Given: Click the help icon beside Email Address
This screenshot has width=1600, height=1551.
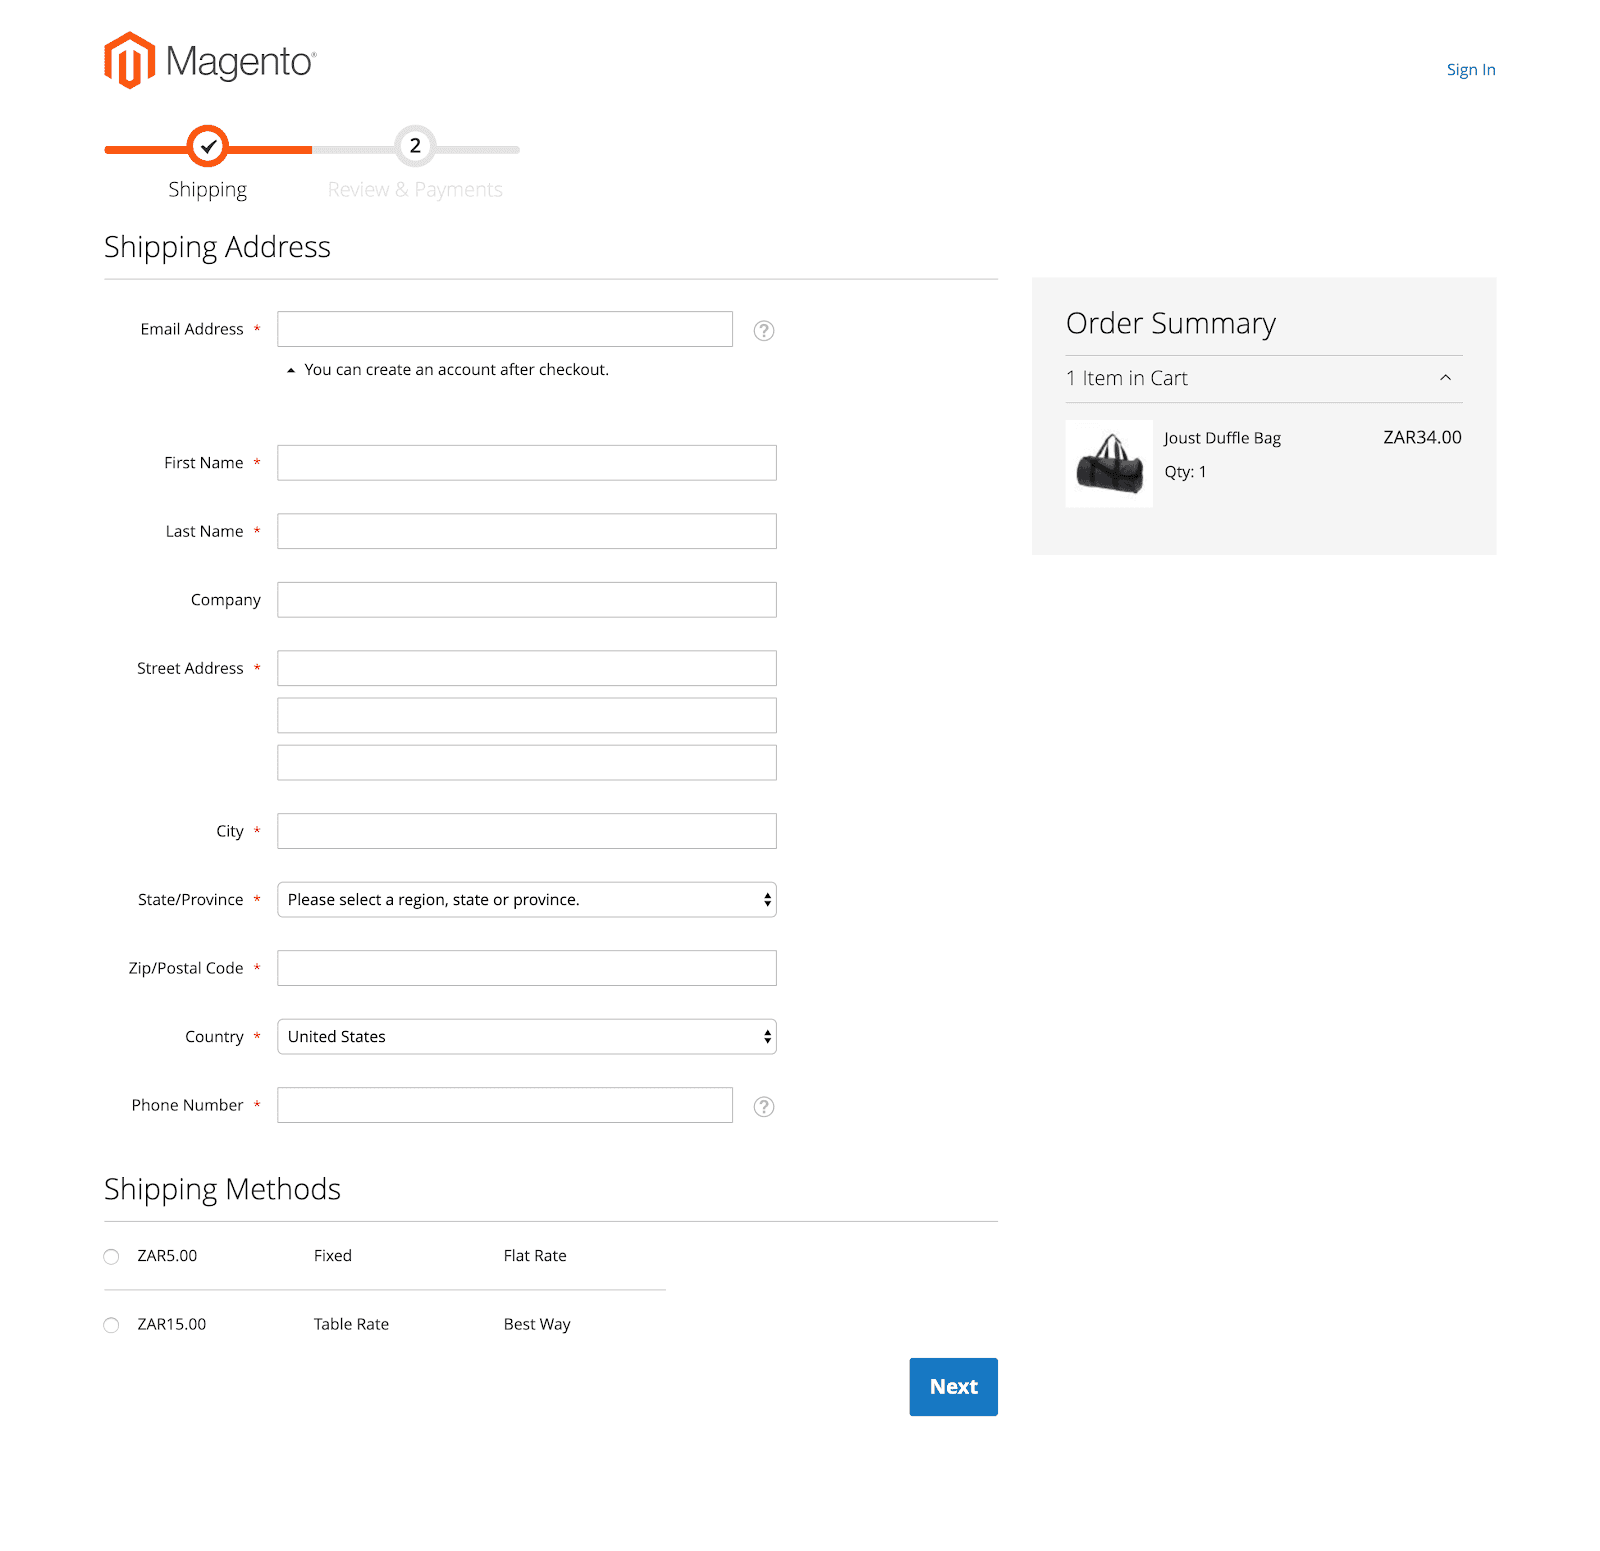Looking at the screenshot, I should (764, 330).
